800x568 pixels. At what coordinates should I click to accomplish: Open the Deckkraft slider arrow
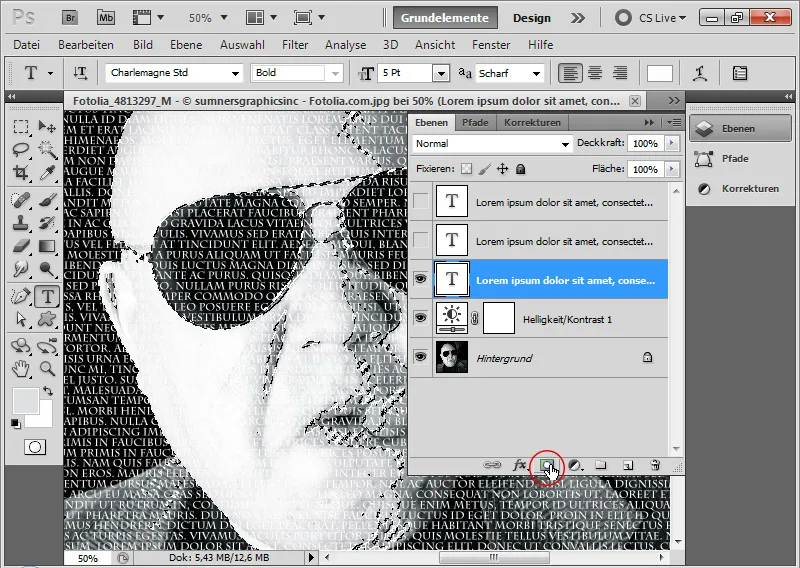pyautogui.click(x=672, y=143)
